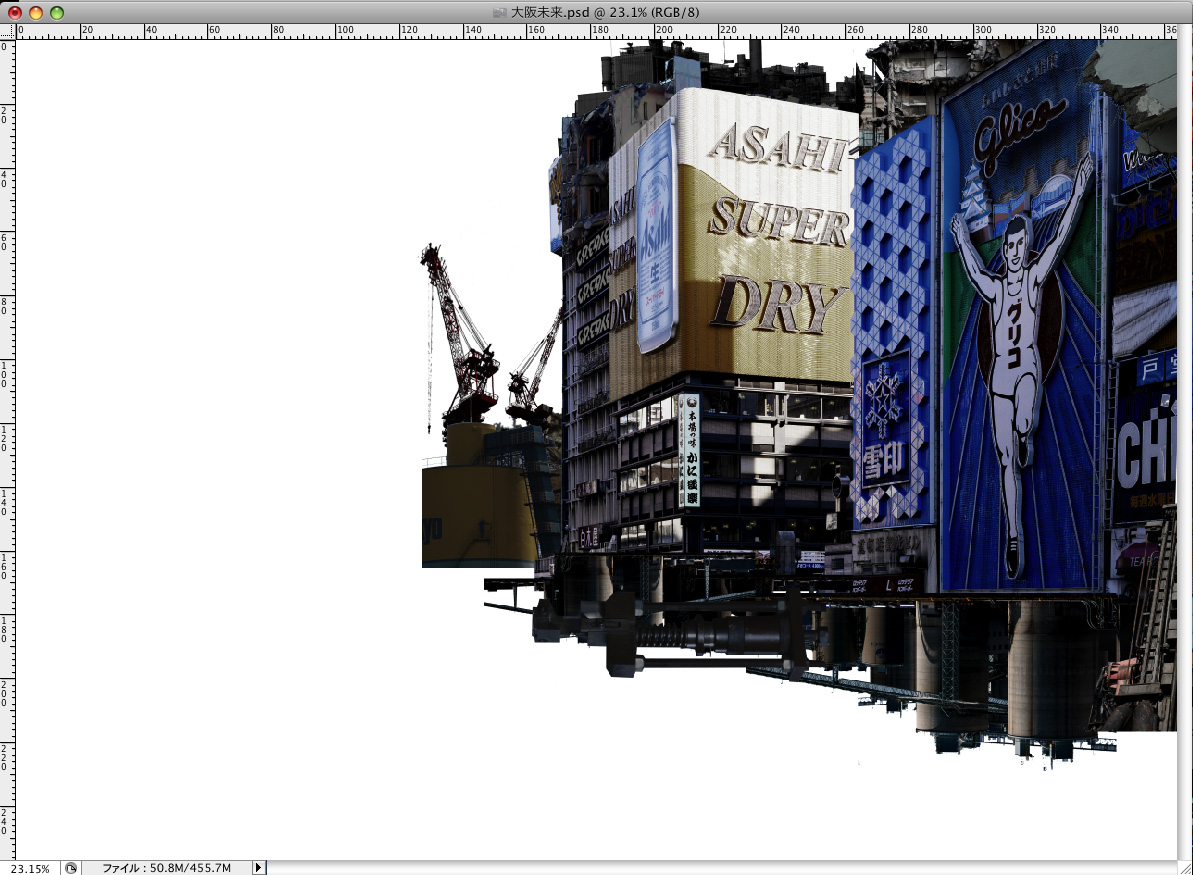The image size is (1193, 875).
Task: Click the window title 大阪未来.psd @ 23.1% (RGB/8)
Action: pyautogui.click(x=604, y=12)
